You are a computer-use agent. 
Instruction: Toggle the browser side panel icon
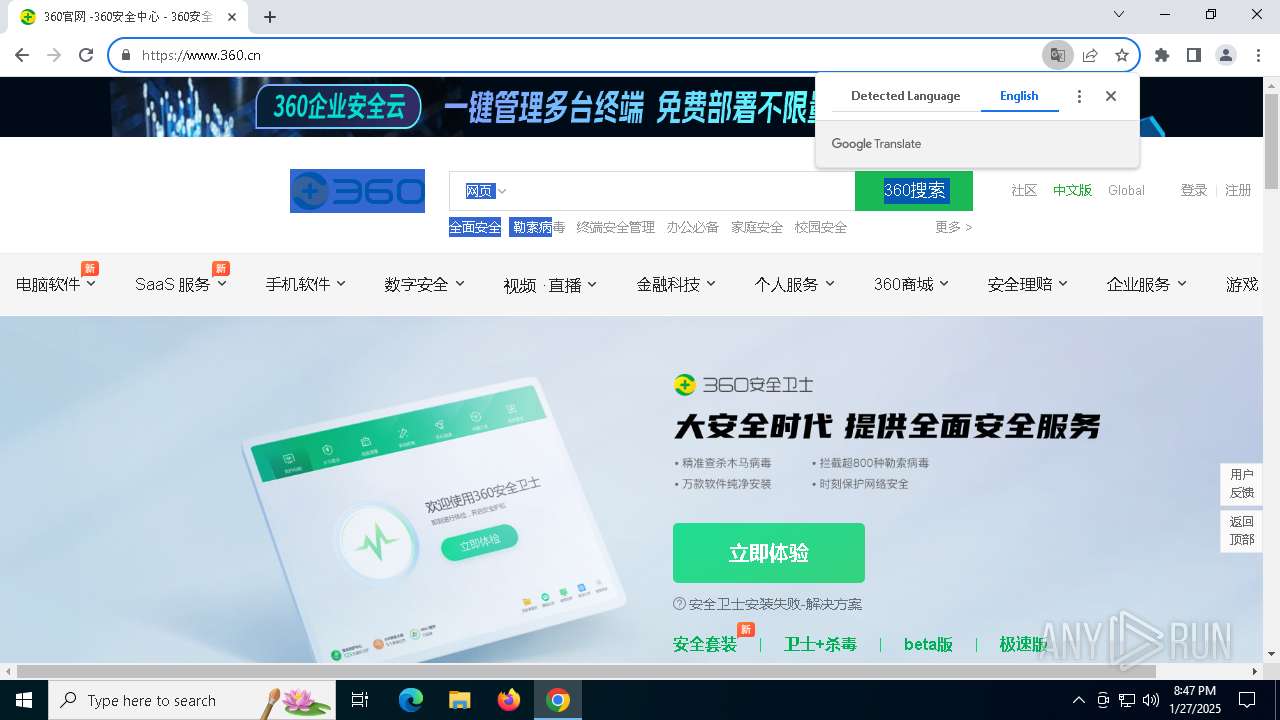click(1194, 55)
